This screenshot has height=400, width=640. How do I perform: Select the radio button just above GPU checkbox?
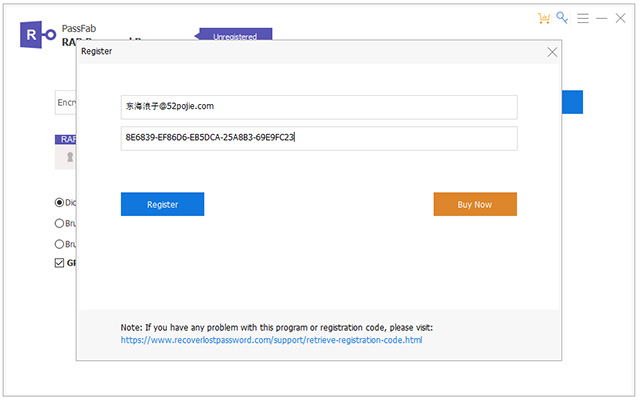coord(59,244)
